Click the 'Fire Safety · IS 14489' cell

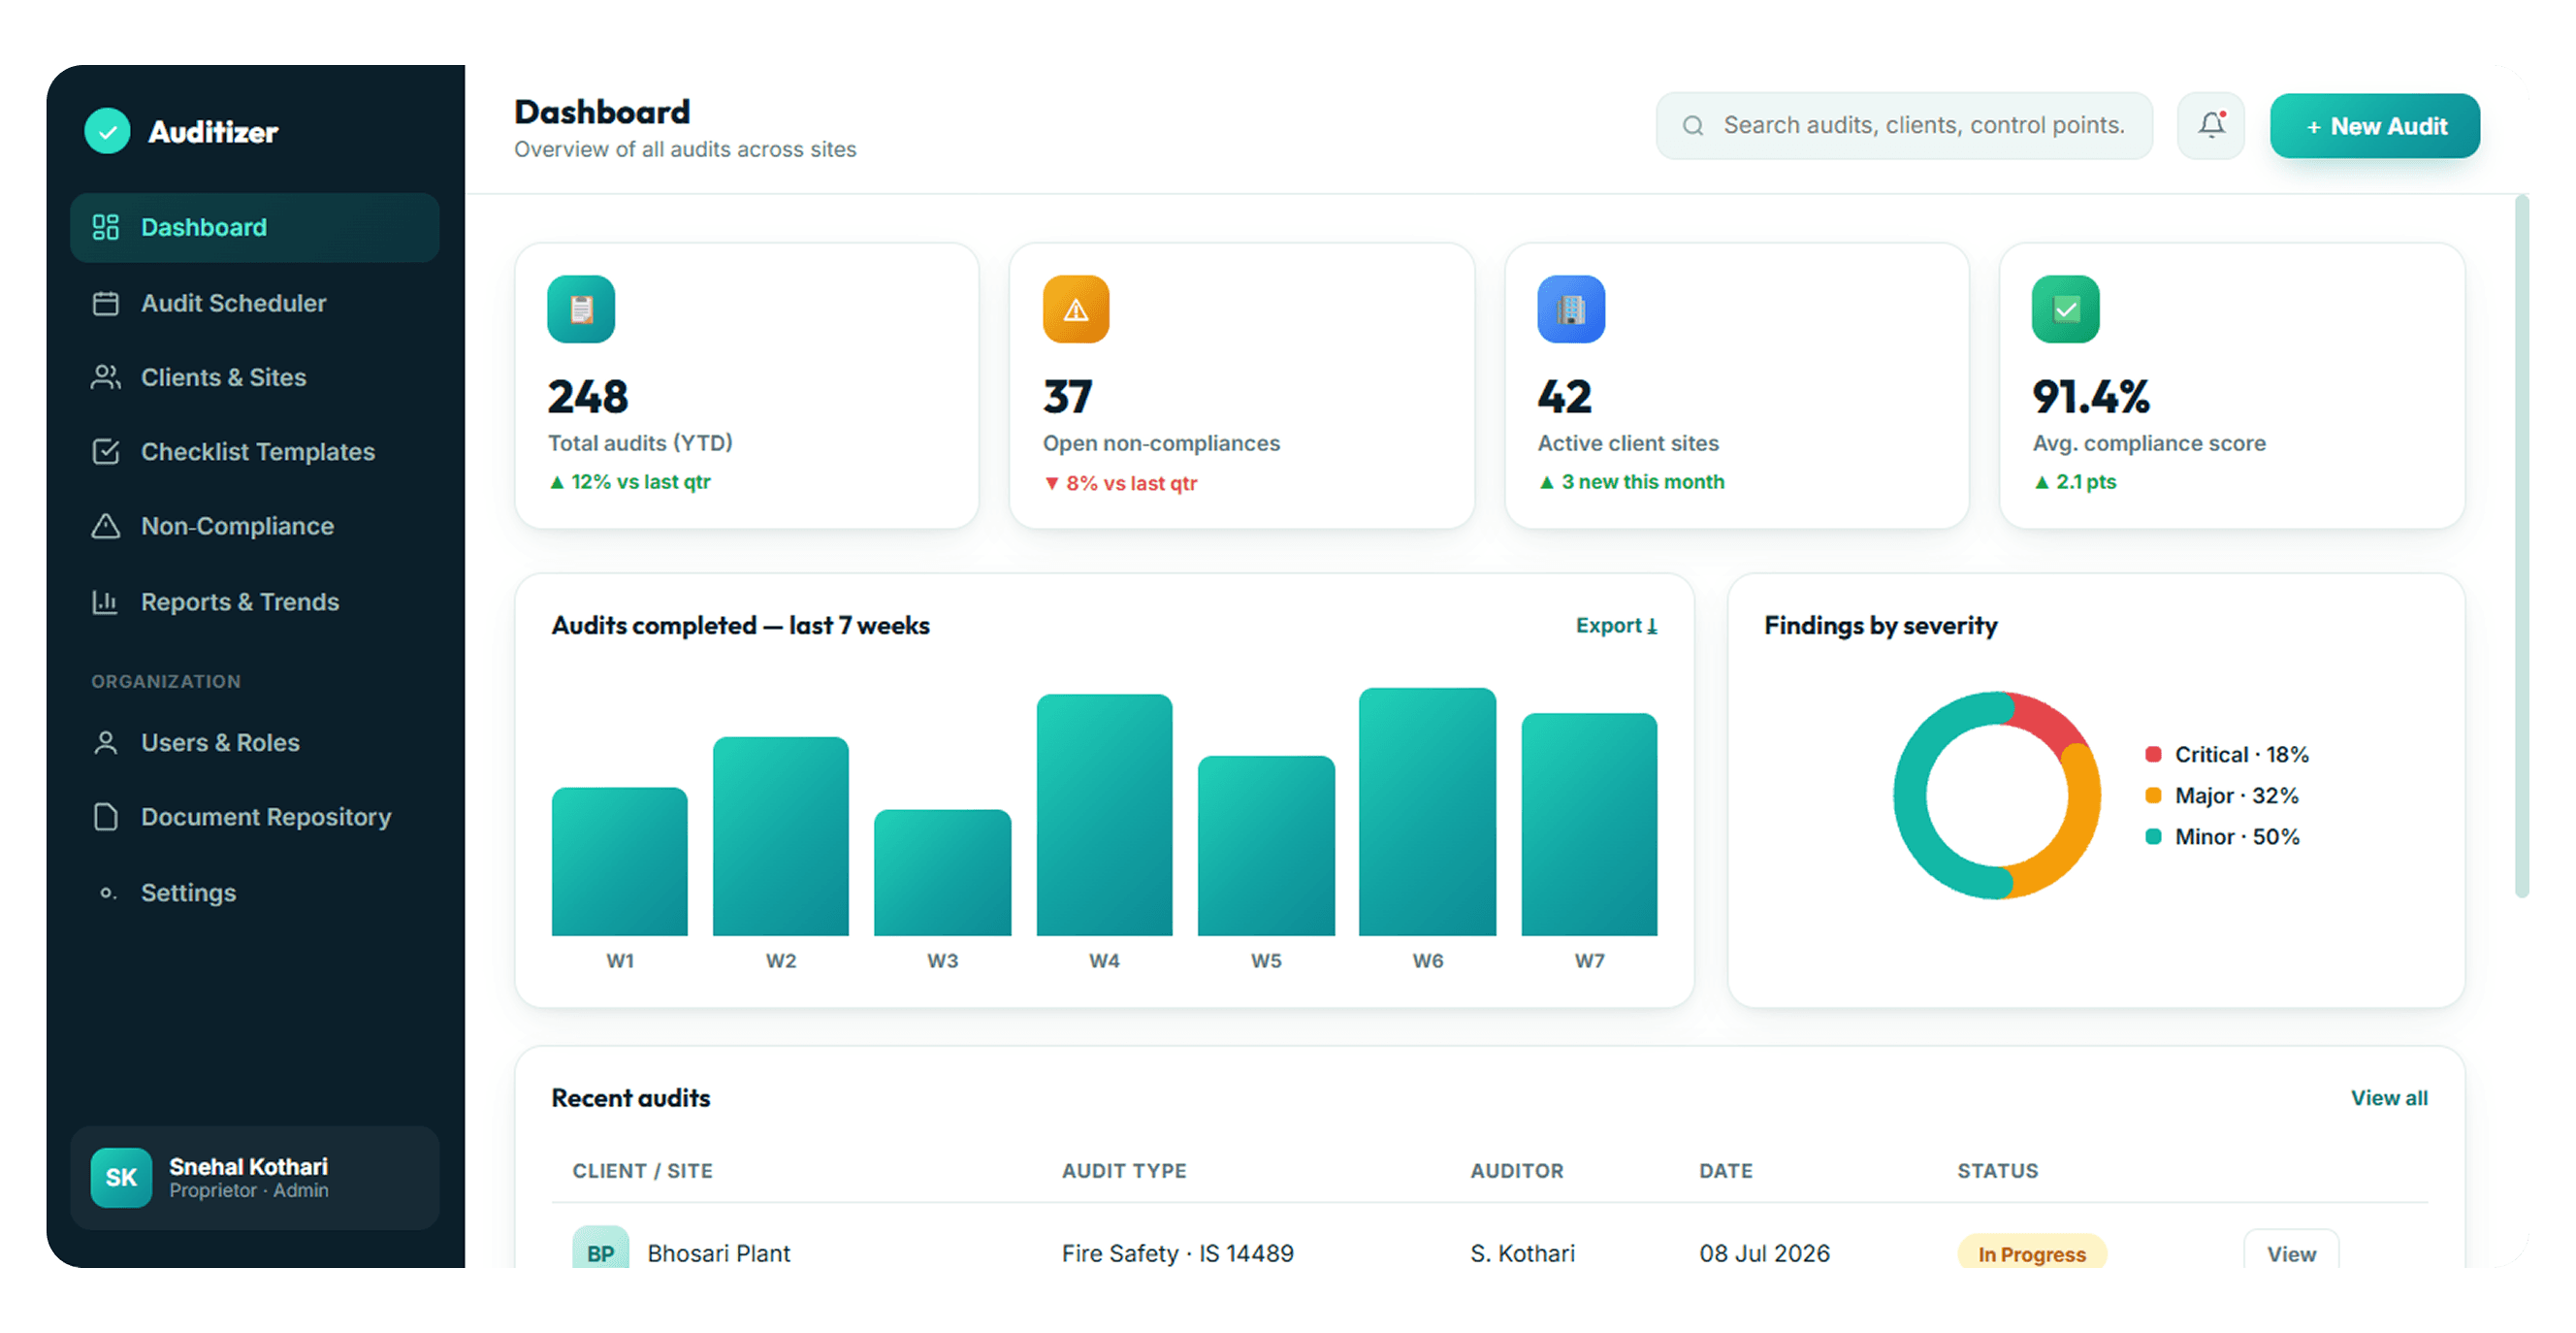coord(1177,1253)
